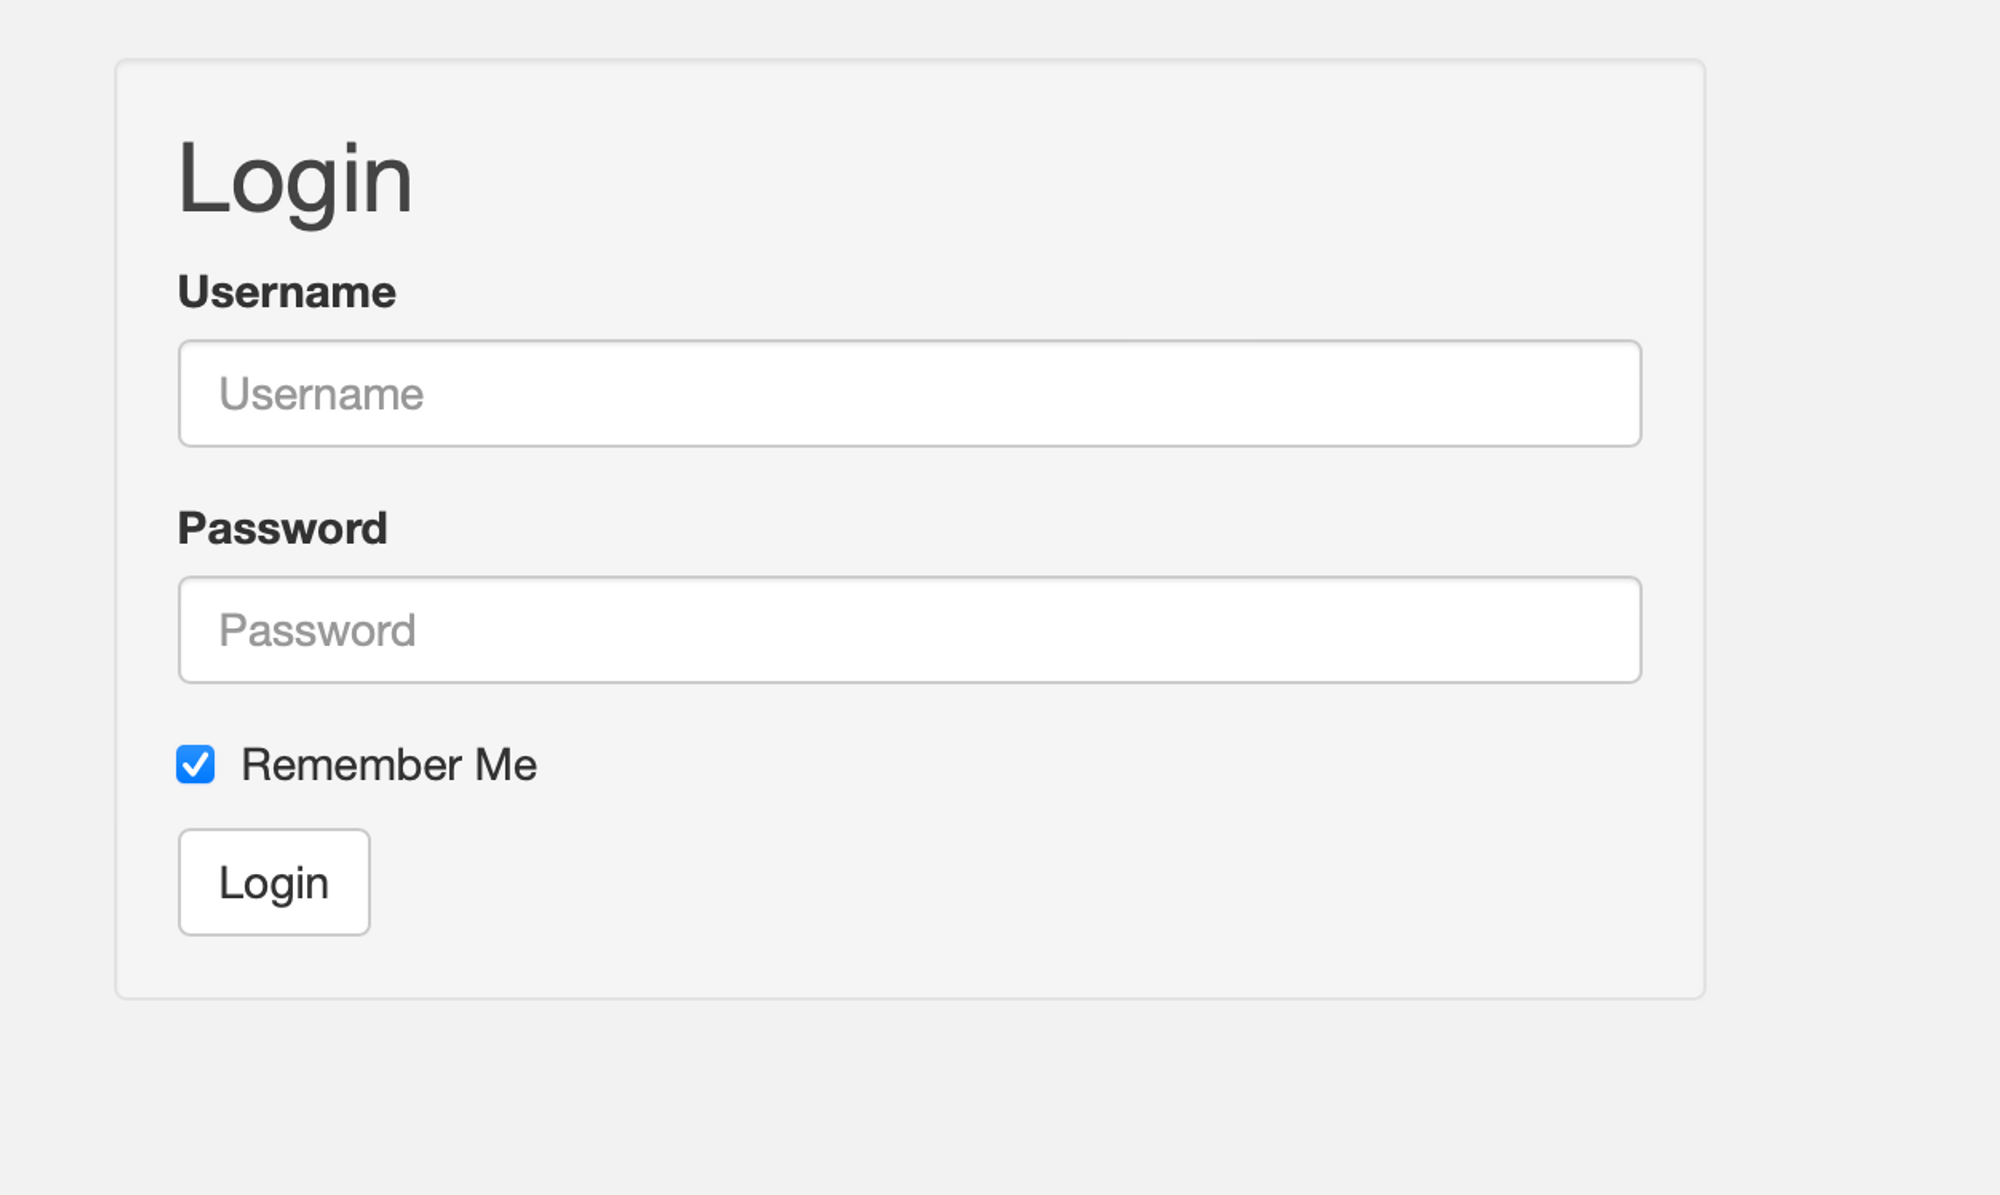Click the Remember Me label text
Image resolution: width=2000 pixels, height=1195 pixels.
tap(389, 765)
